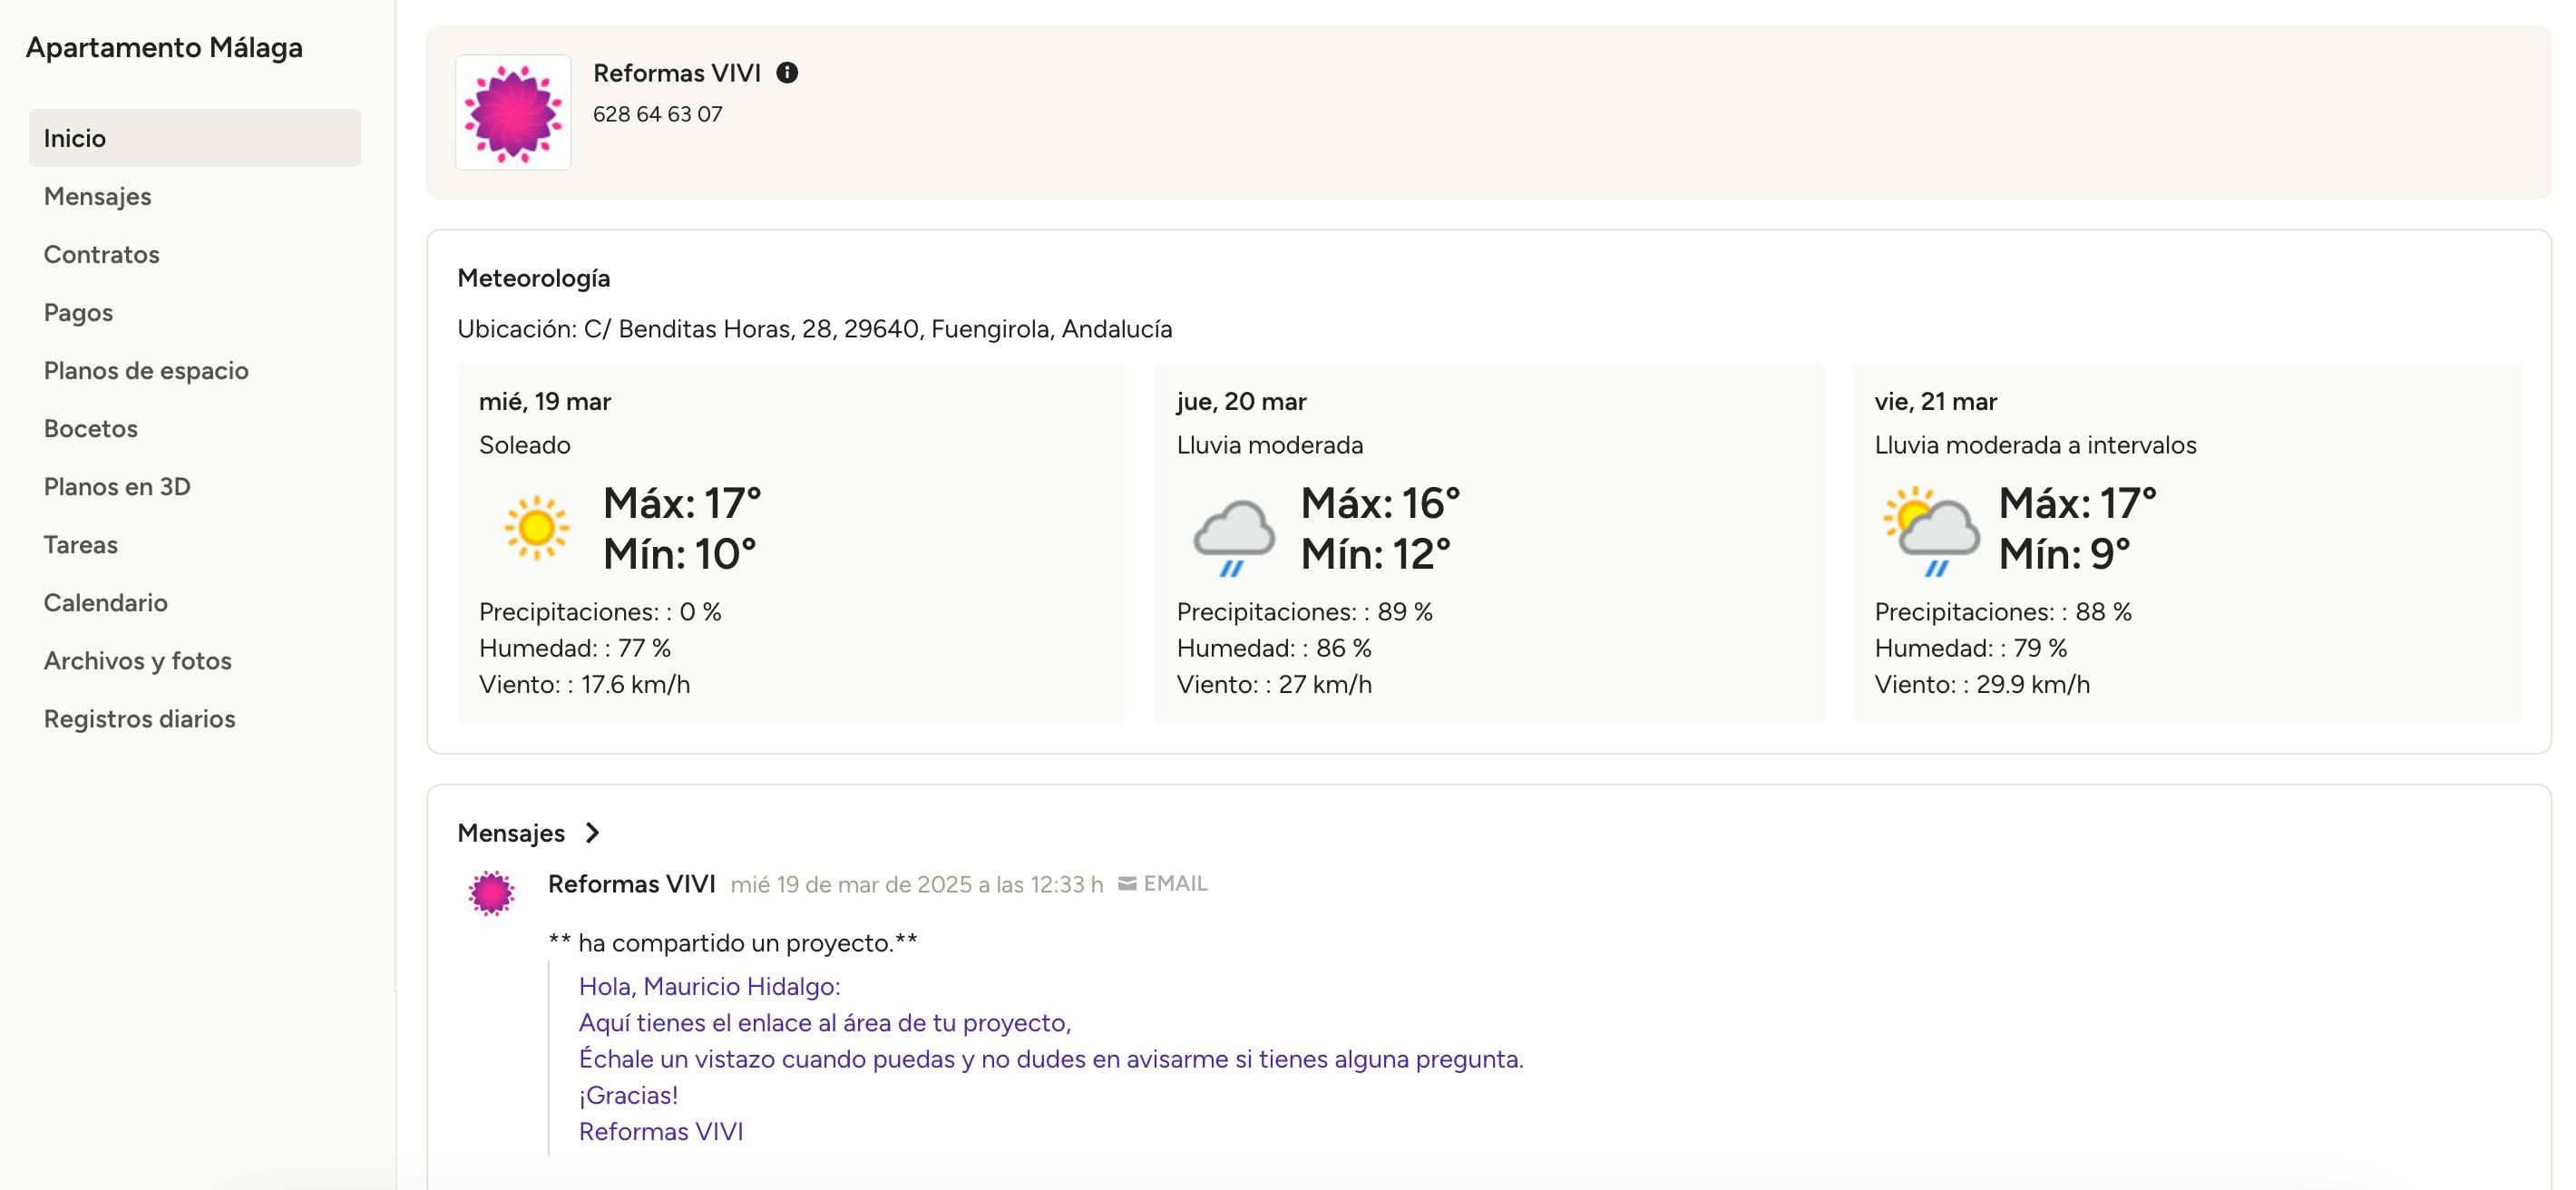Open Archivos y fotos
Screen dimensions: 2576x1190
tap(138, 660)
